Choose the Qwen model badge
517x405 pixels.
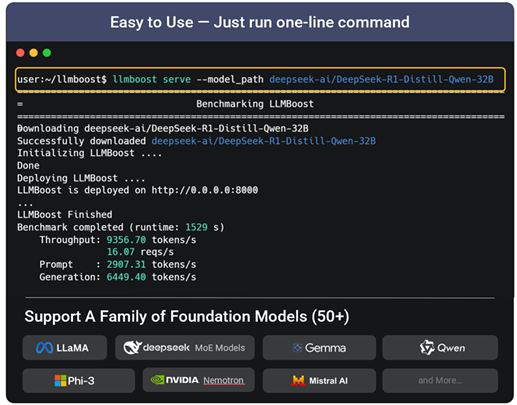pyautogui.click(x=440, y=348)
